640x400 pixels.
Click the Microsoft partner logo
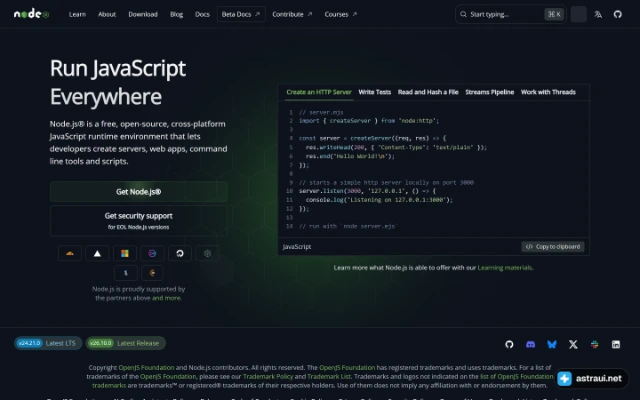[125, 253]
